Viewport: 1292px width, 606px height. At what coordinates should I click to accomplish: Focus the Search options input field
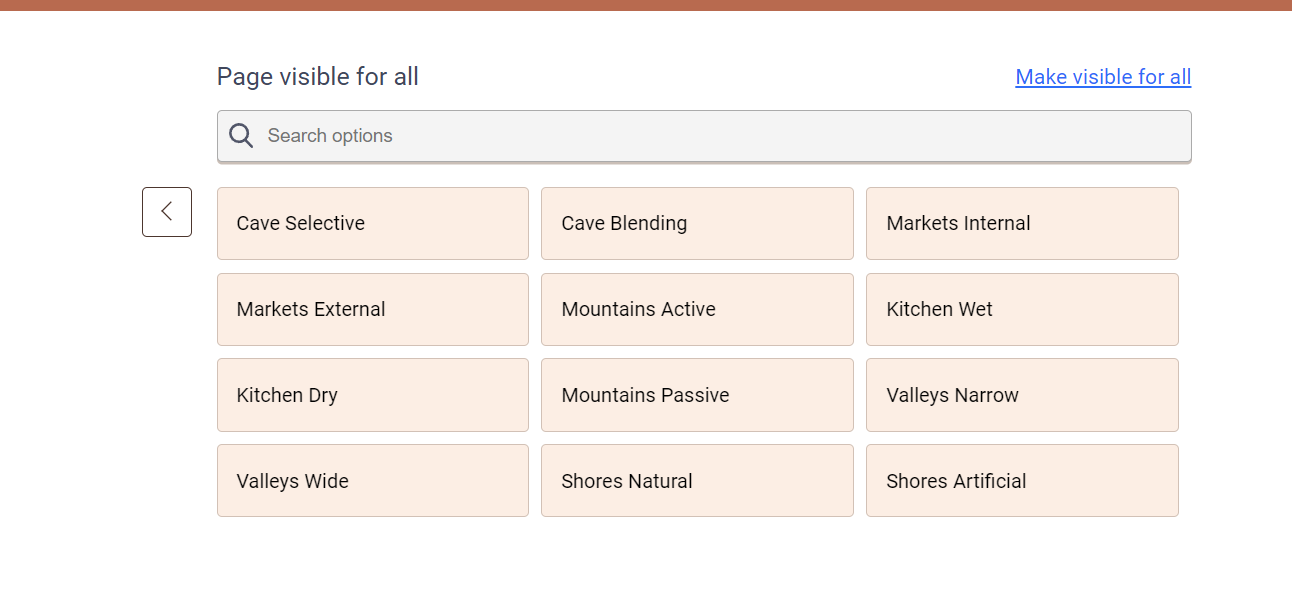pos(704,136)
